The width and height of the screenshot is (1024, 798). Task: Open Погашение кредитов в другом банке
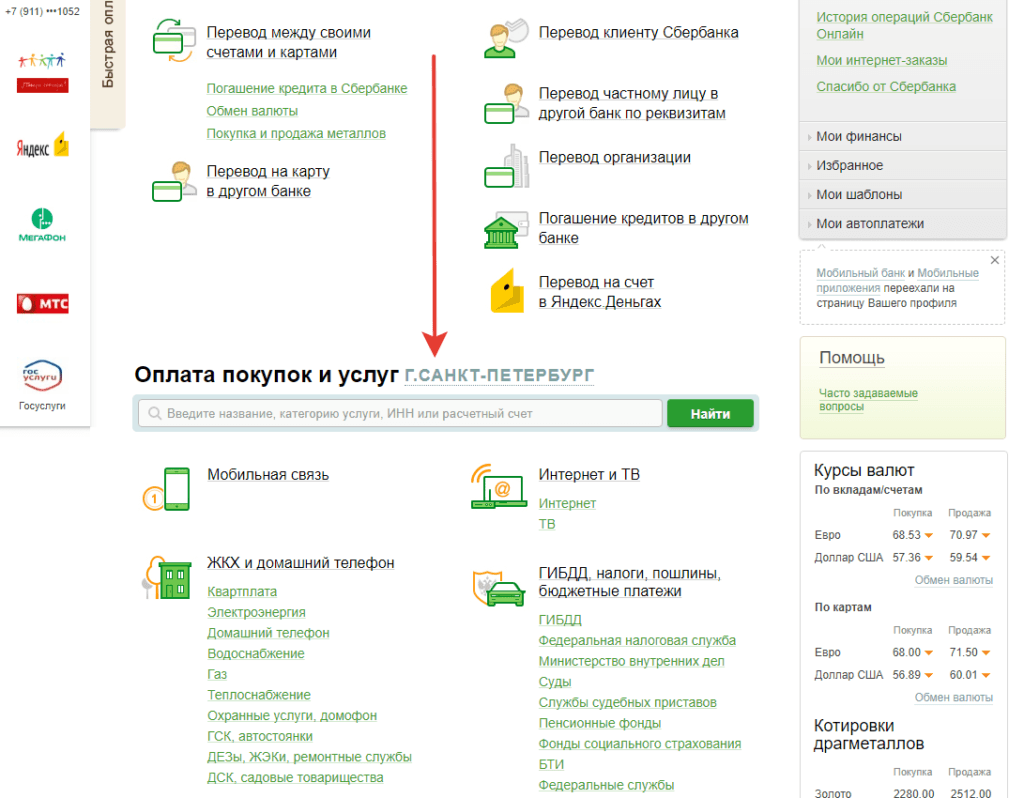pos(643,228)
